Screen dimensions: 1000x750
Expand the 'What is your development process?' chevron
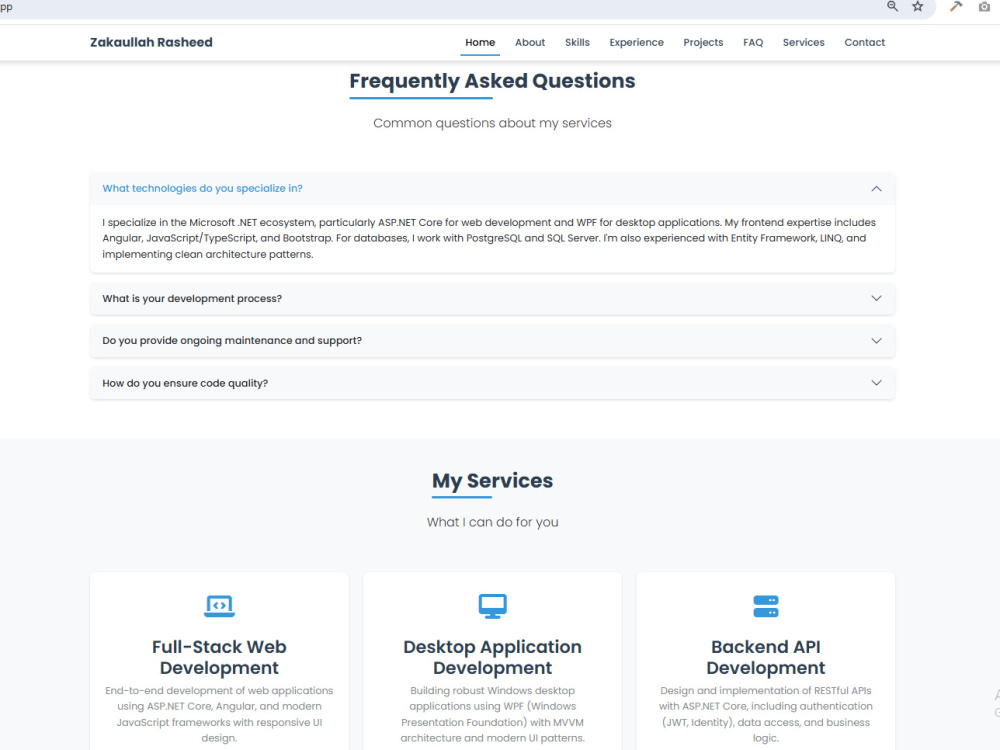[x=876, y=298]
